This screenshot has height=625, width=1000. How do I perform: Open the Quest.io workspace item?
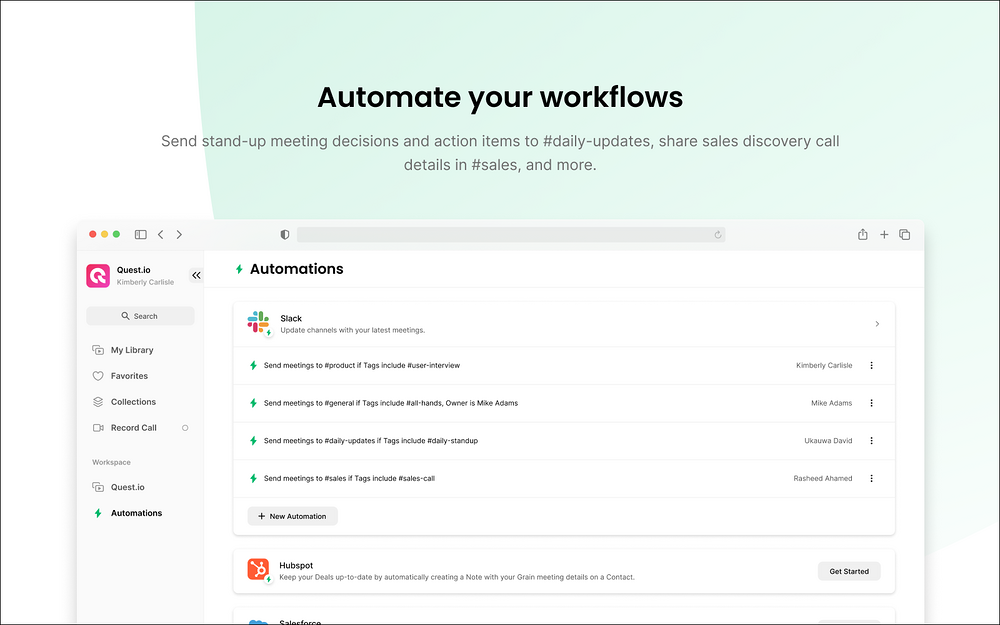click(x=128, y=487)
